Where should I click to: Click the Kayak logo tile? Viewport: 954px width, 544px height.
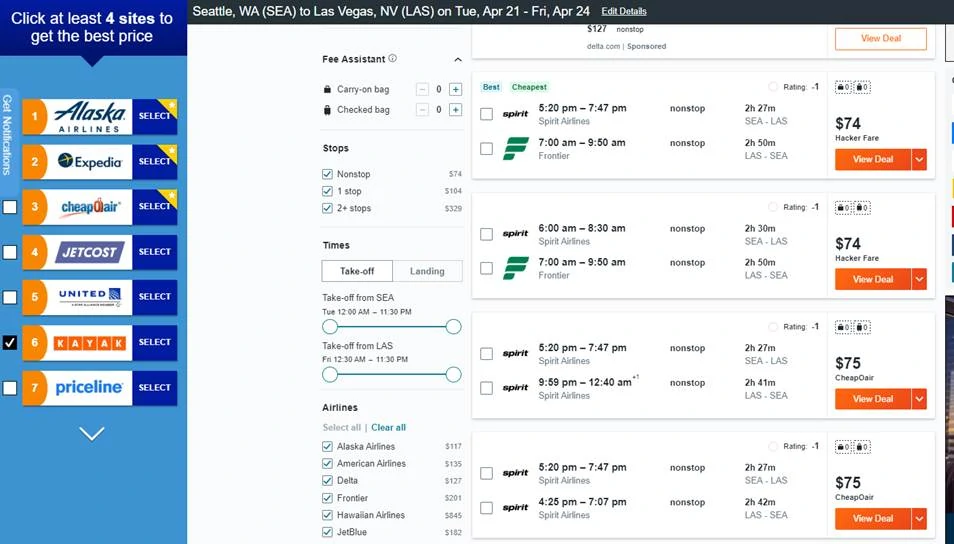point(90,343)
